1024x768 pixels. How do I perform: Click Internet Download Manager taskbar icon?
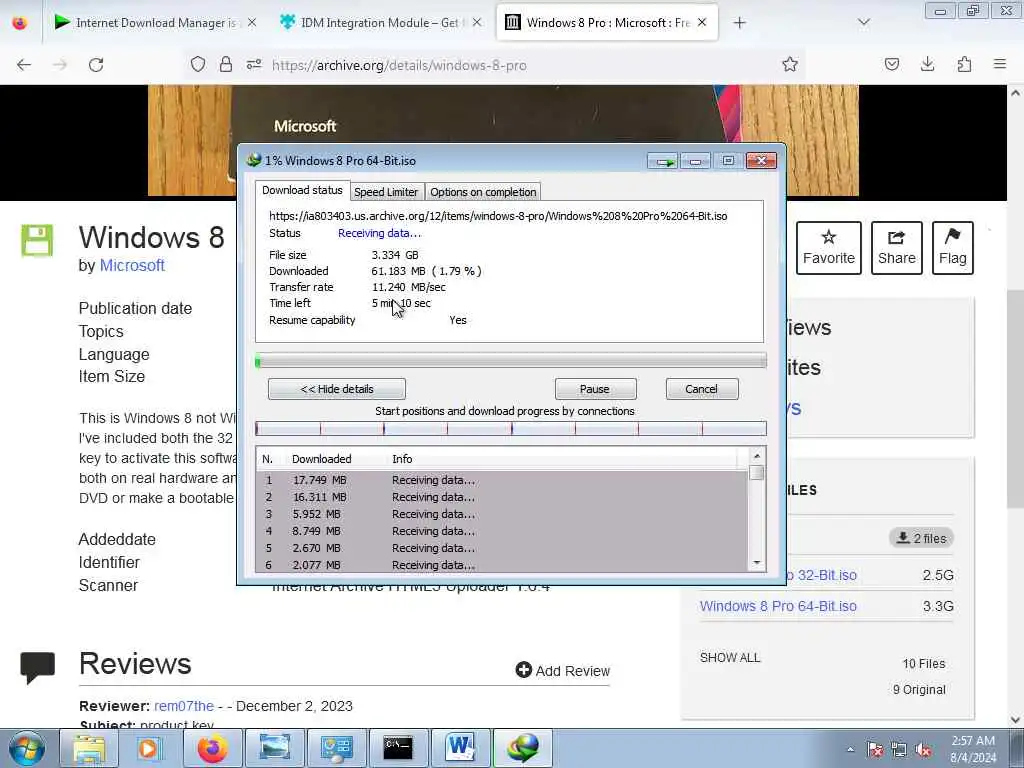(522, 748)
